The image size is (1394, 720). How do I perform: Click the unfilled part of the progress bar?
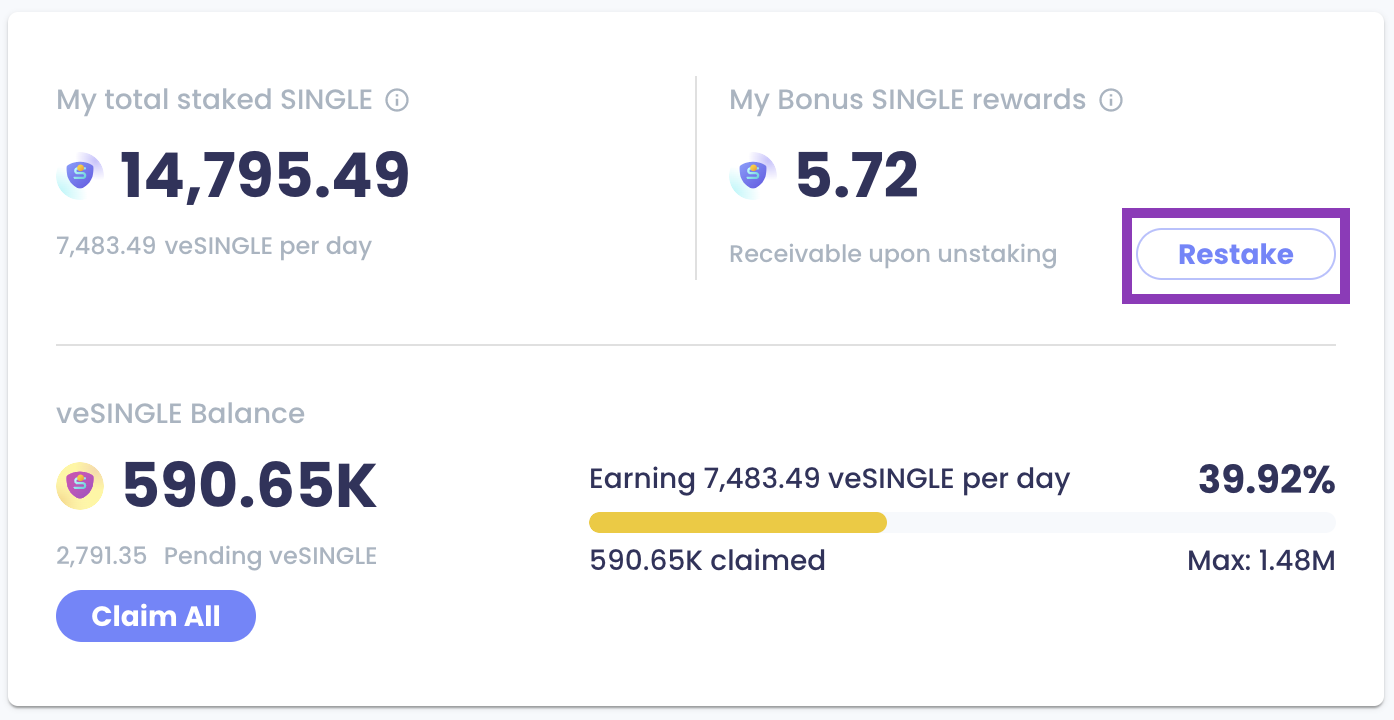[1110, 522]
